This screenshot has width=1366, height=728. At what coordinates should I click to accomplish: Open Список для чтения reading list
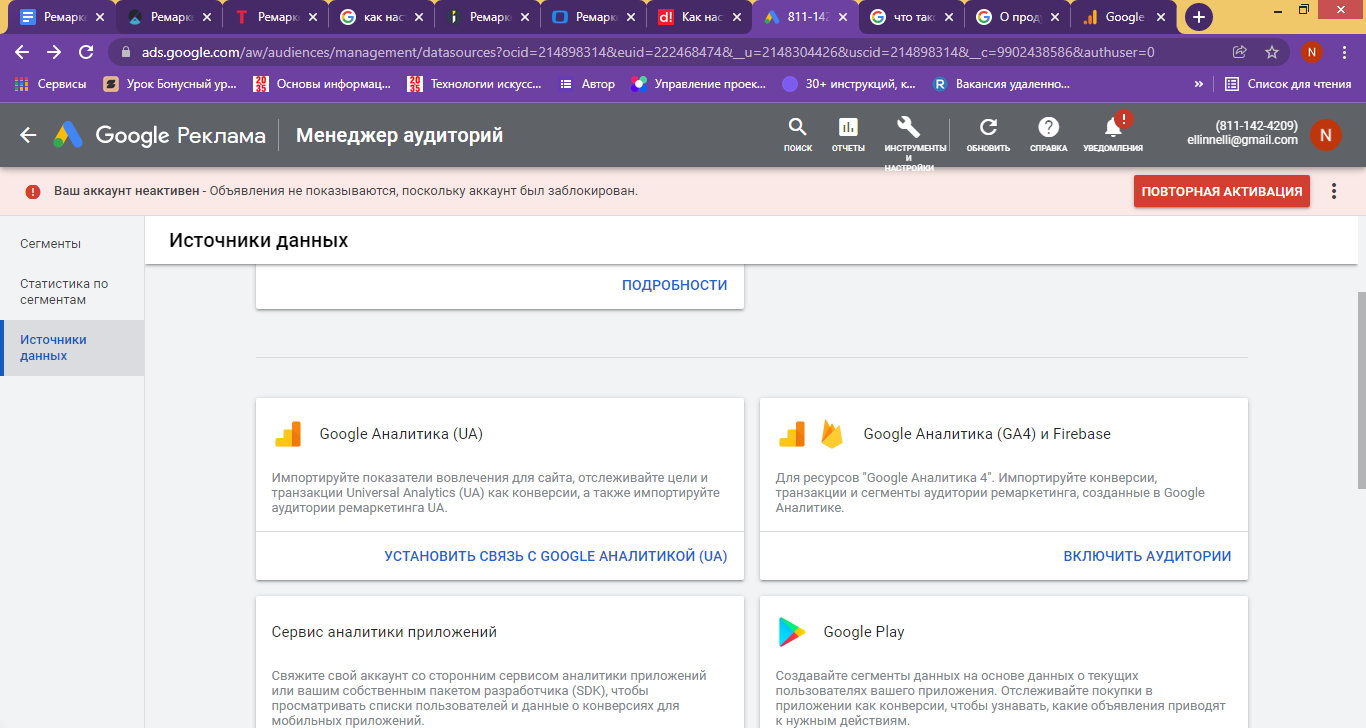pyautogui.click(x=1288, y=84)
